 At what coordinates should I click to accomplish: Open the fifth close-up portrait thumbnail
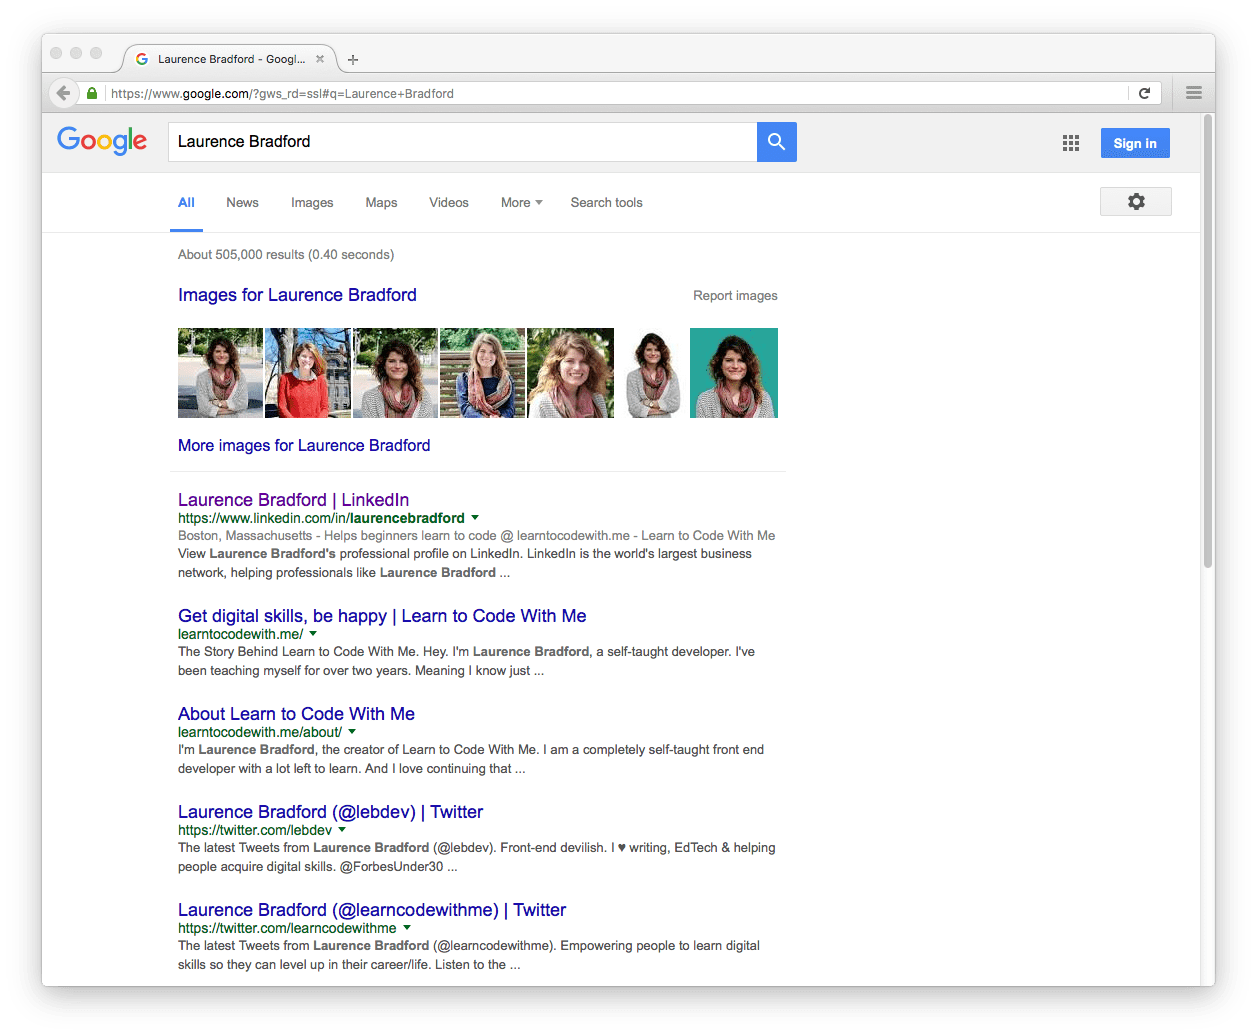(570, 373)
